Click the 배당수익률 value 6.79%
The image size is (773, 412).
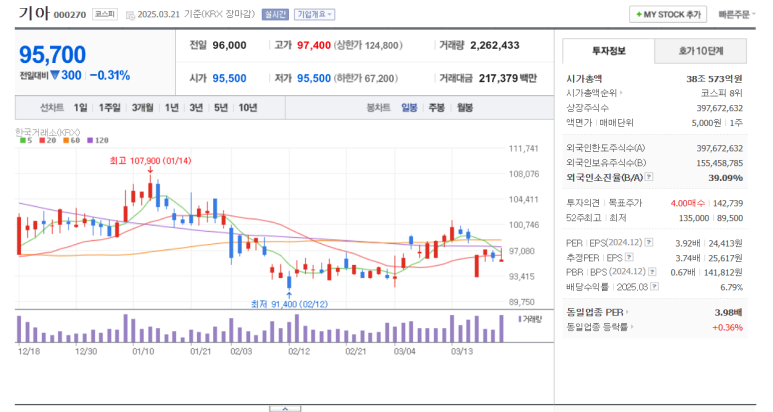732,287
